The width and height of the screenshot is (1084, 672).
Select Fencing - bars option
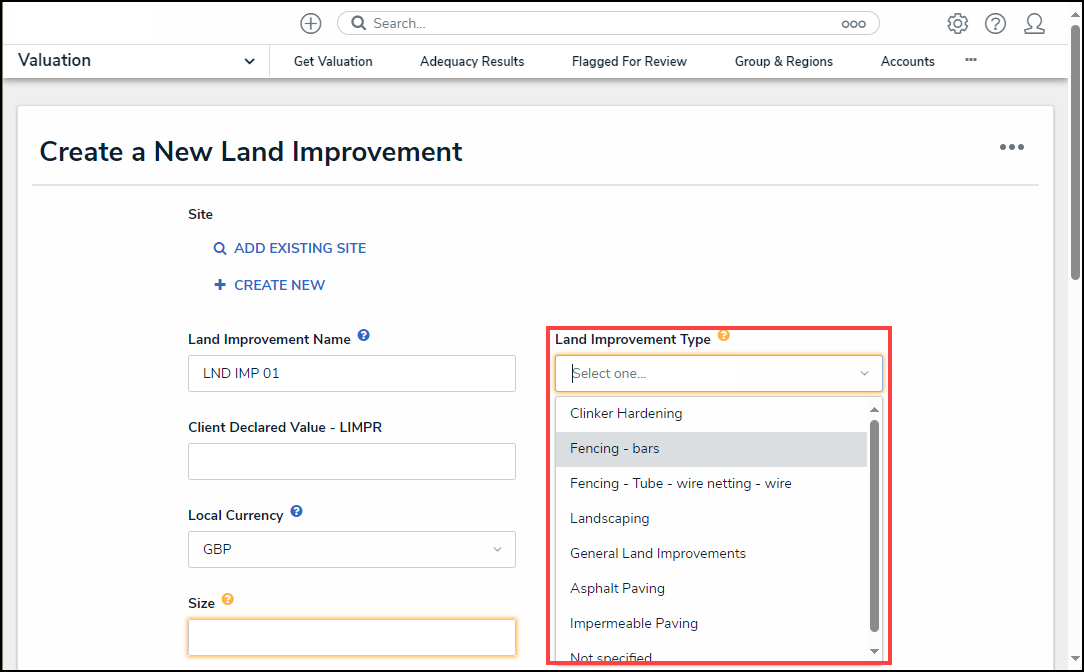(x=711, y=449)
